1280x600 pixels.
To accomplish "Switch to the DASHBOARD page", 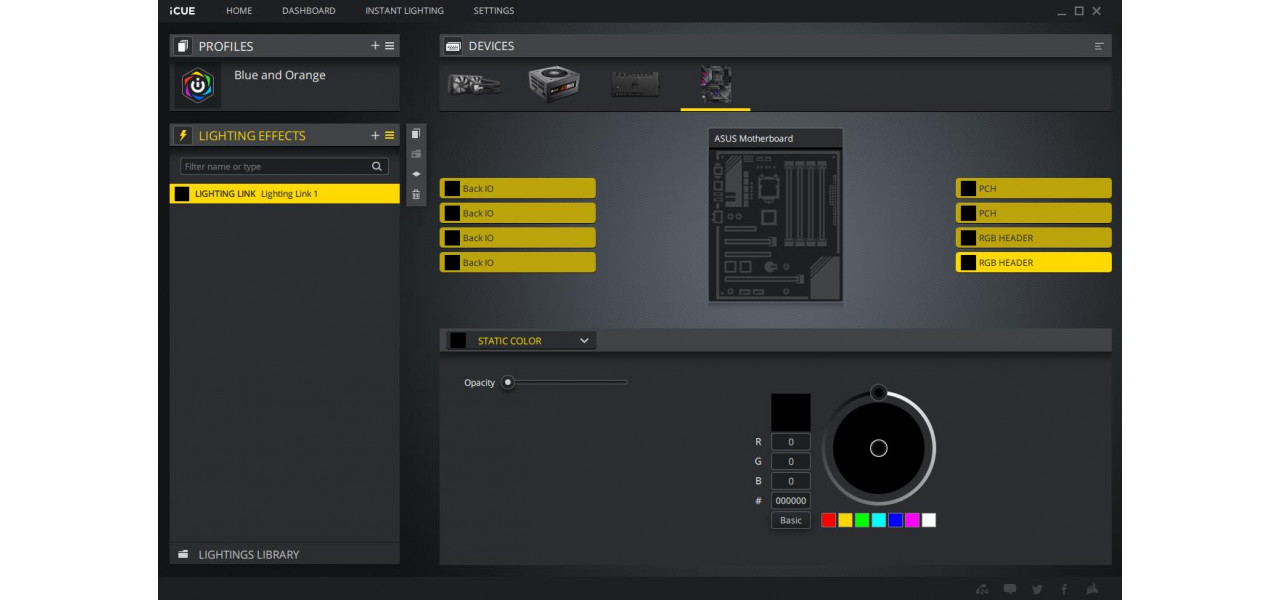I will (x=309, y=11).
